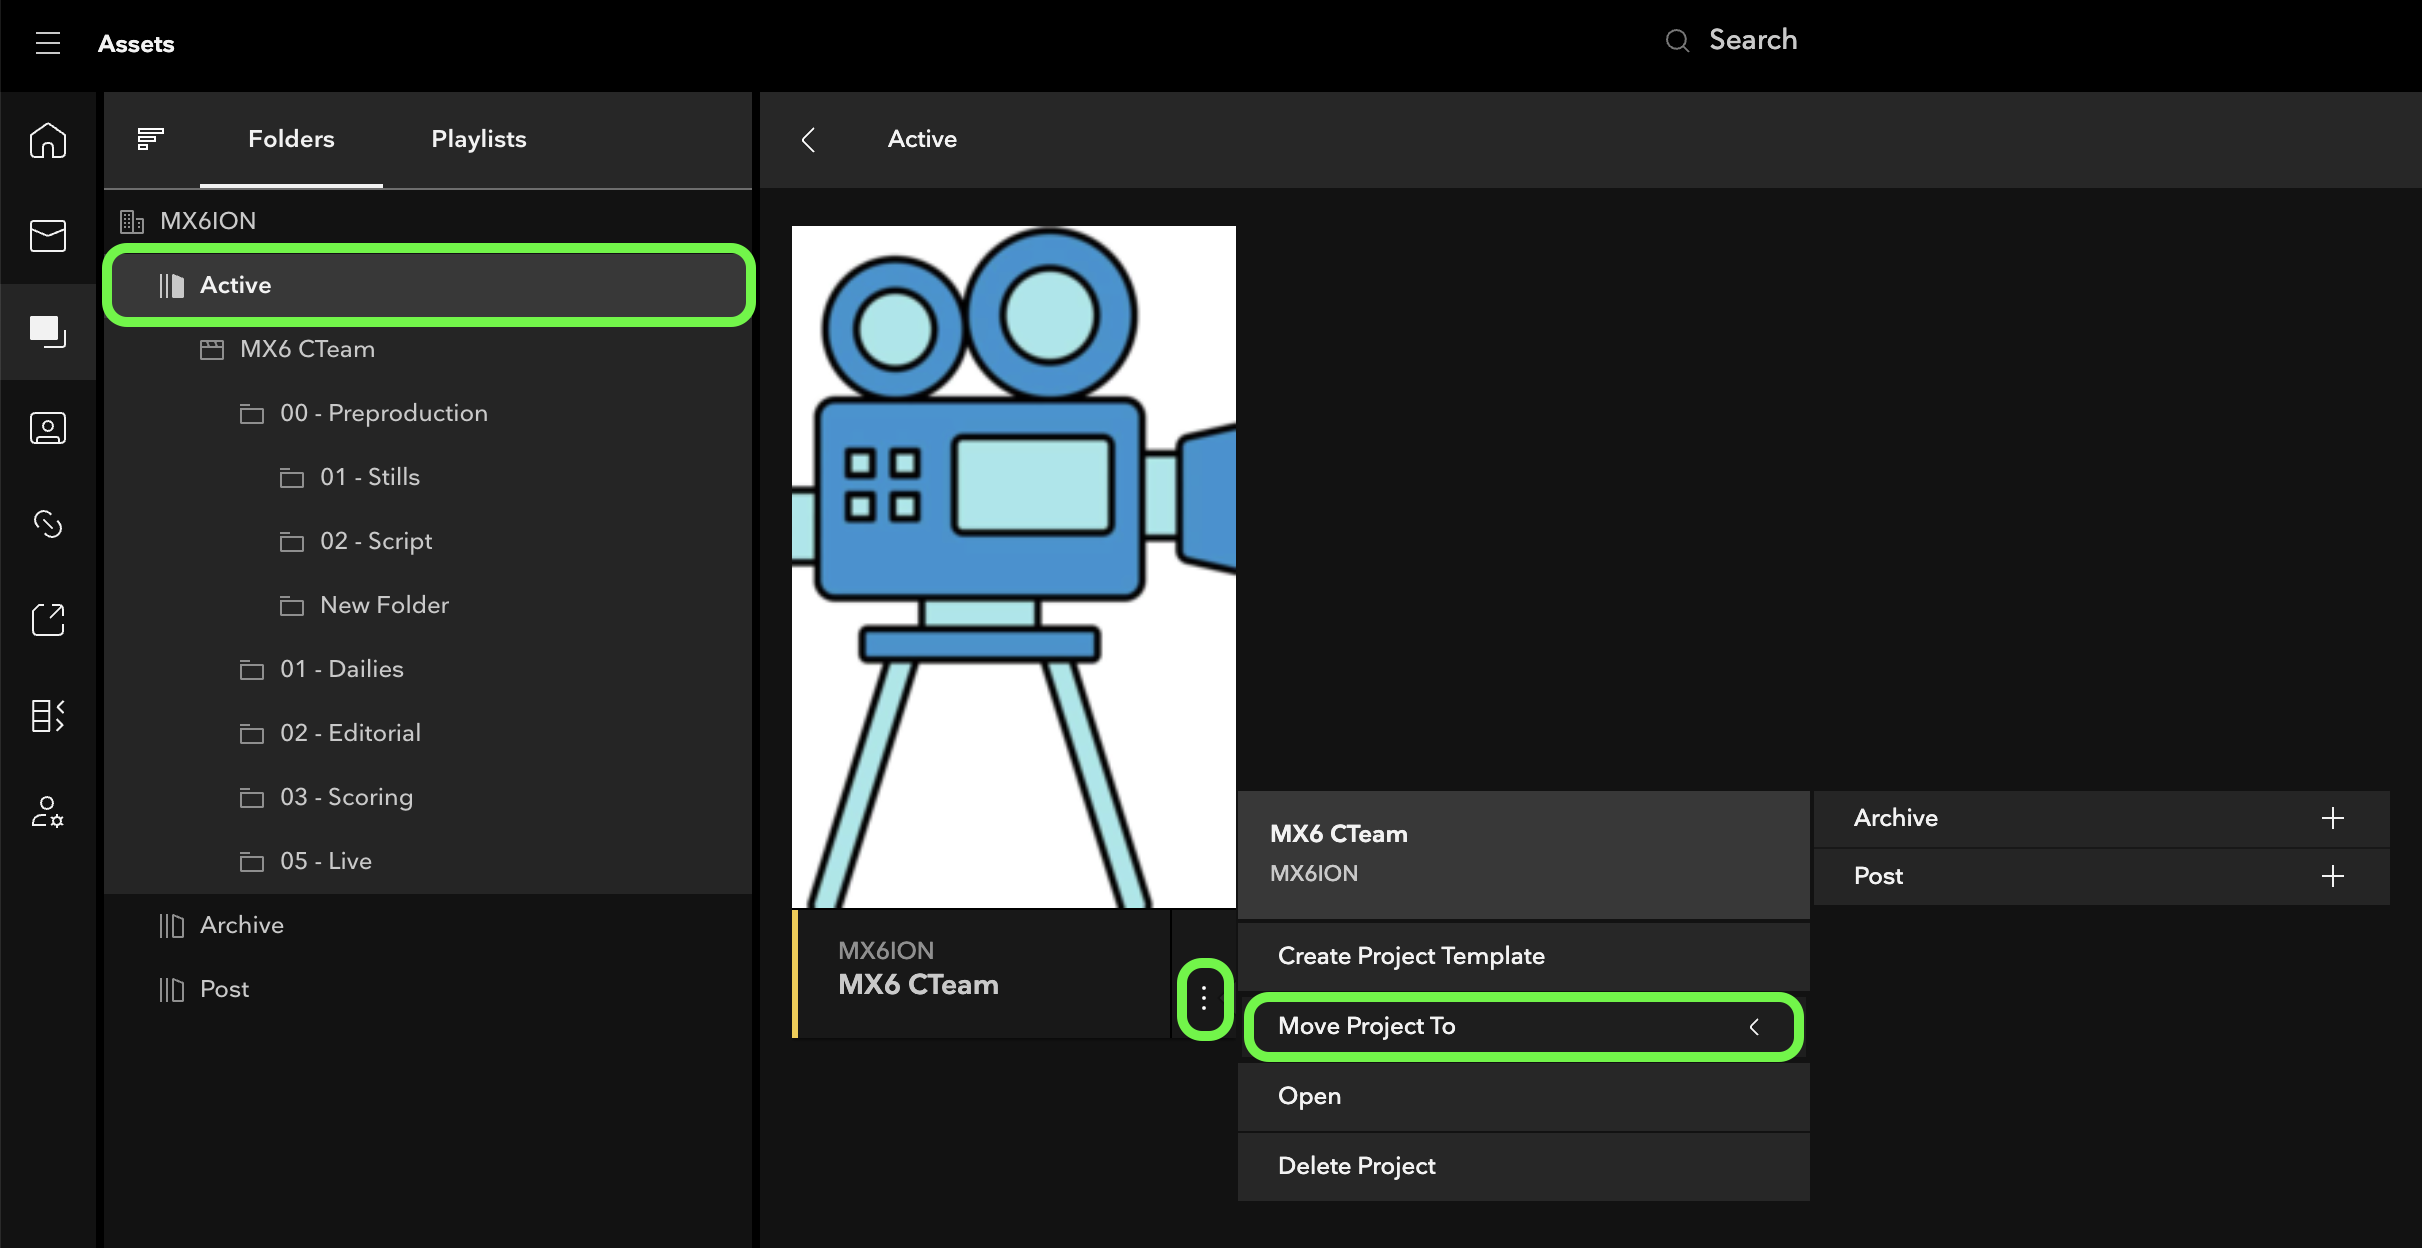Viewport: 2422px width, 1248px height.
Task: Switch to the Playlists tab
Action: click(478, 139)
